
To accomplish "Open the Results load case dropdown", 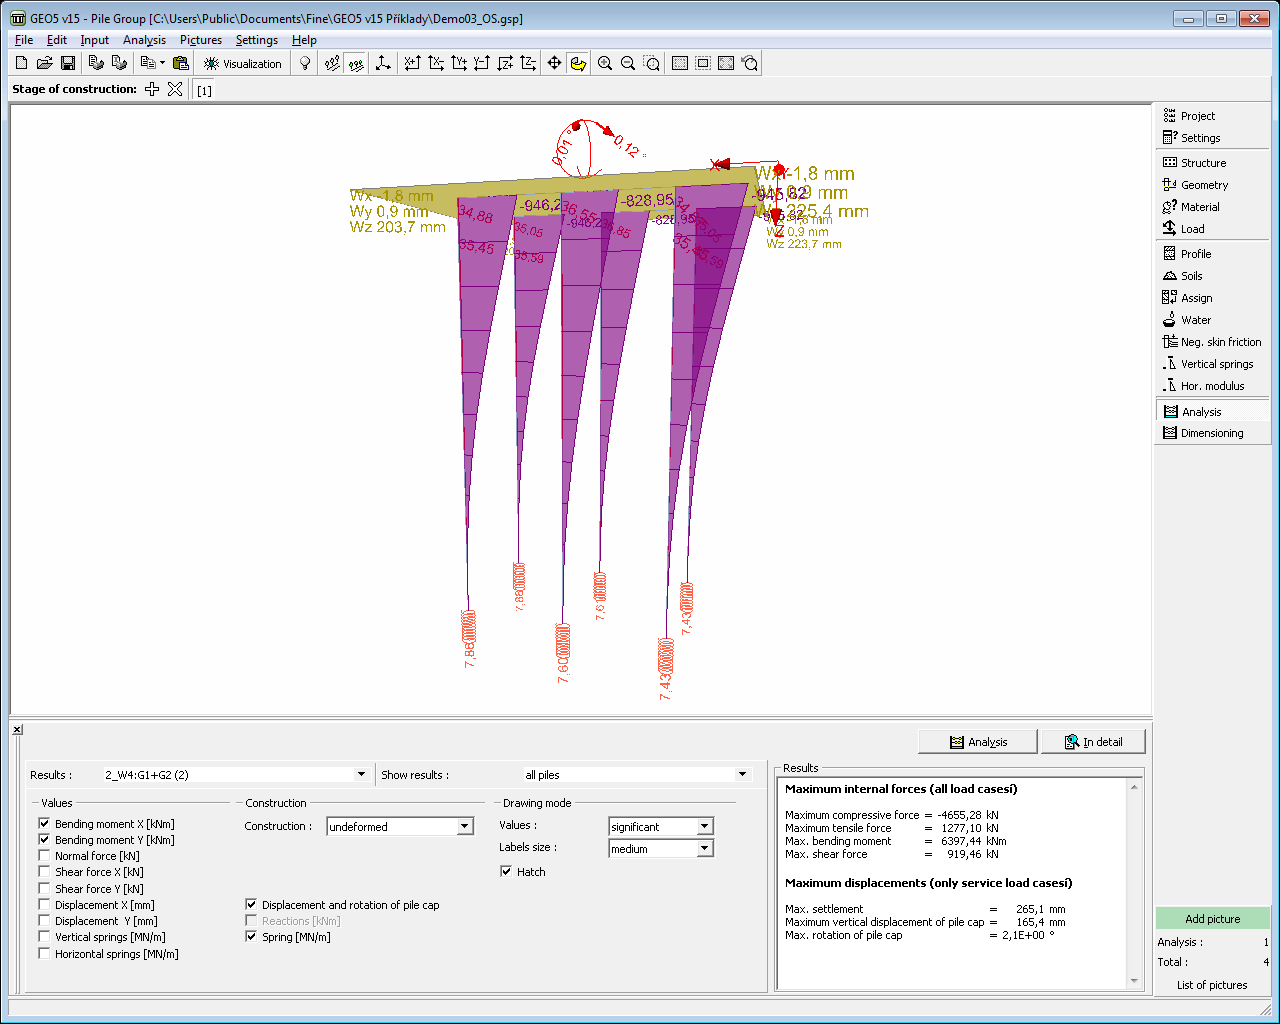I will pyautogui.click(x=361, y=775).
